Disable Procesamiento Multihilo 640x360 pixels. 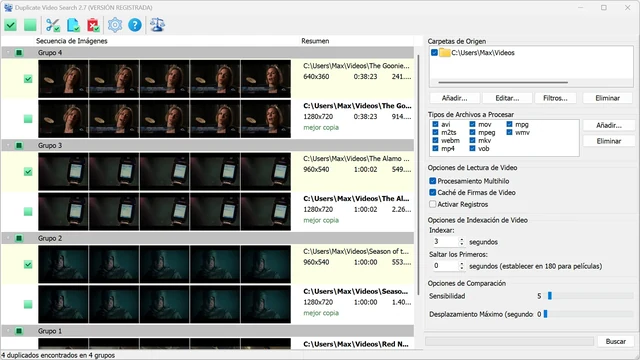pos(433,181)
